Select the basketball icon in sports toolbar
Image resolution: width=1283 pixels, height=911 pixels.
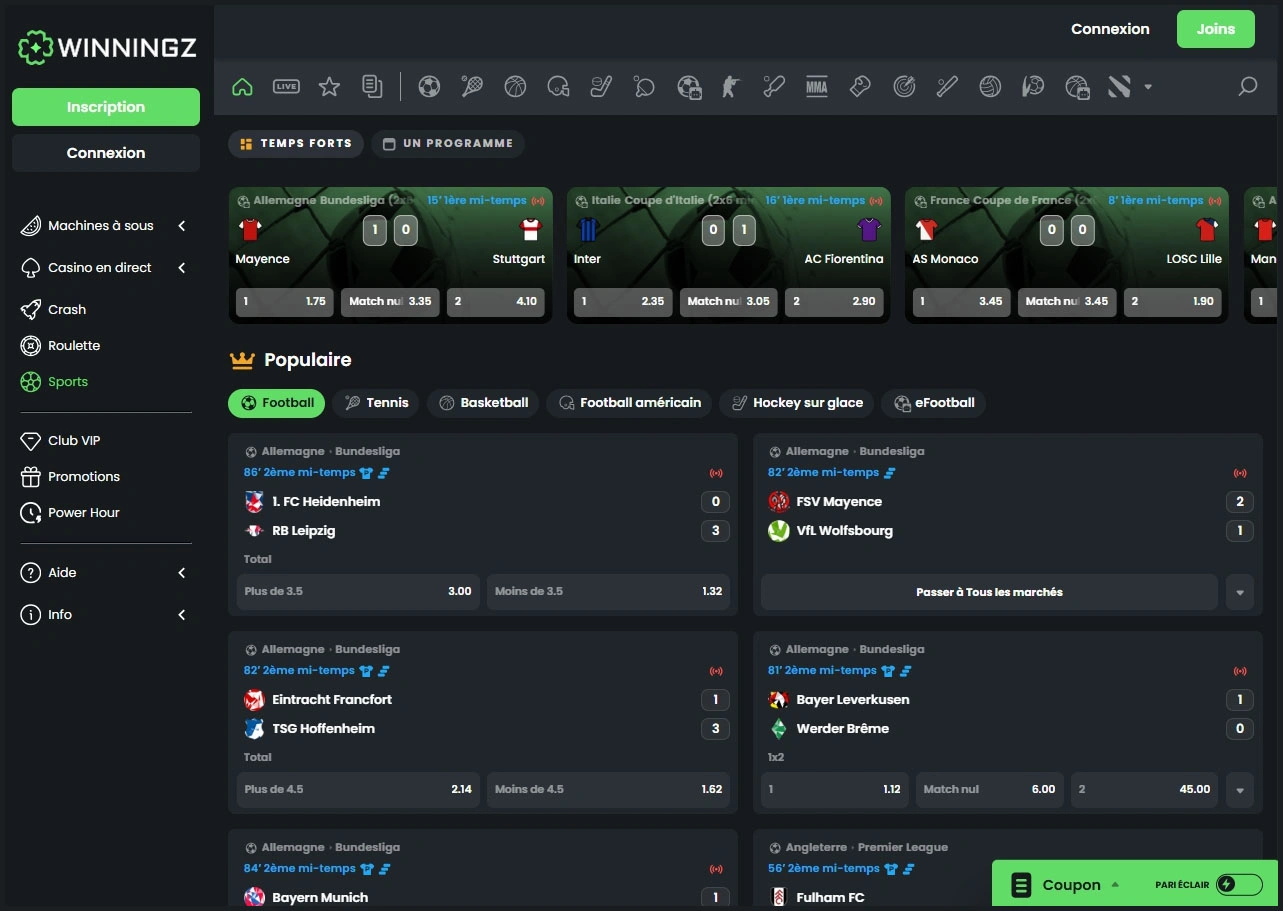click(515, 87)
